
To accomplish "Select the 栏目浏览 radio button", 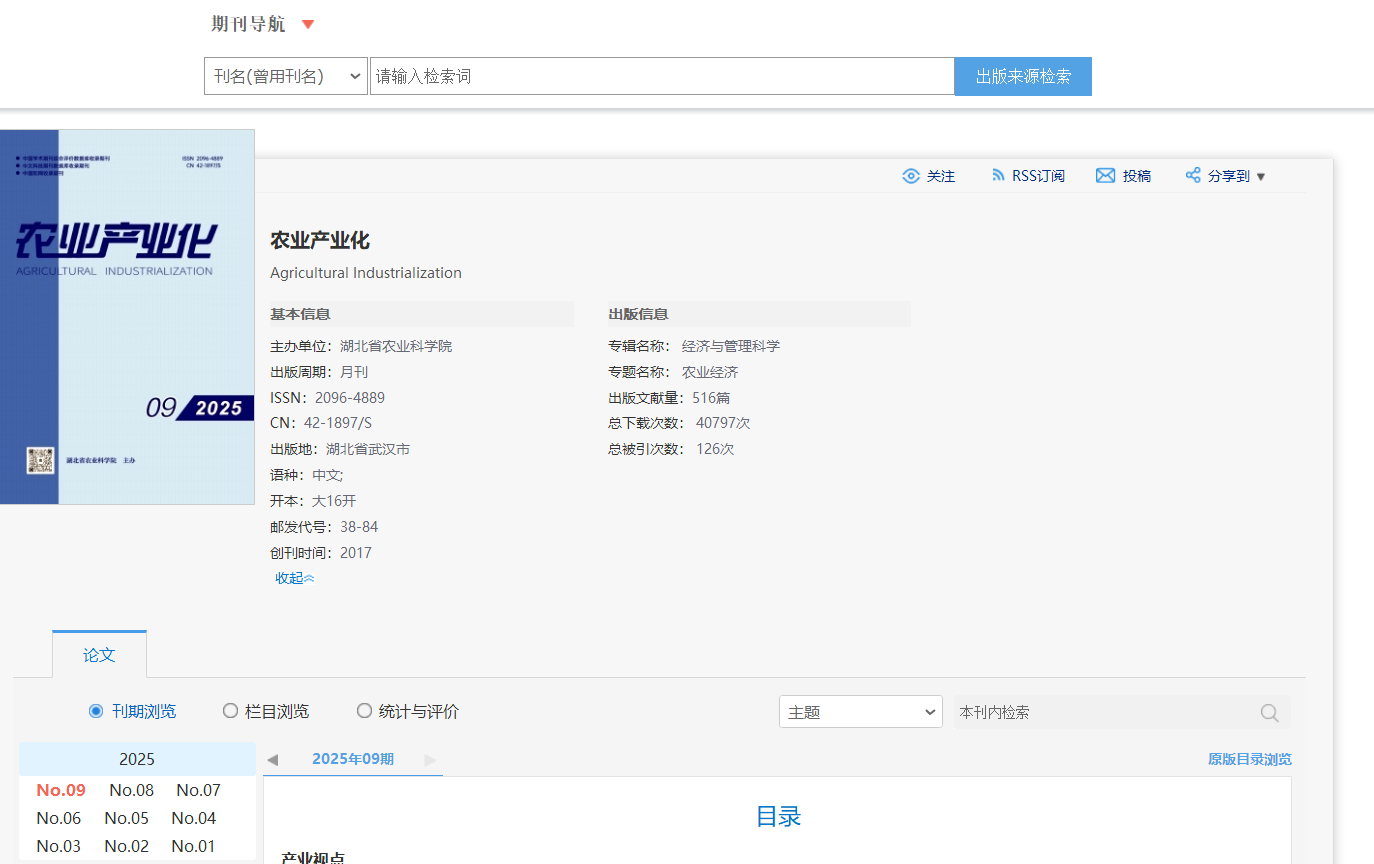I will point(230,711).
